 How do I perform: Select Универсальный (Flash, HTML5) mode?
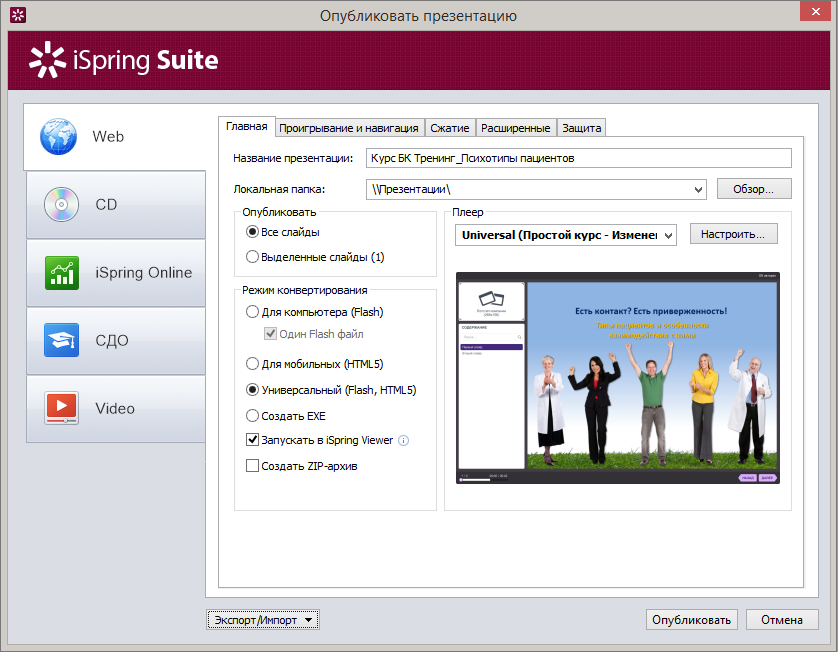click(252, 390)
